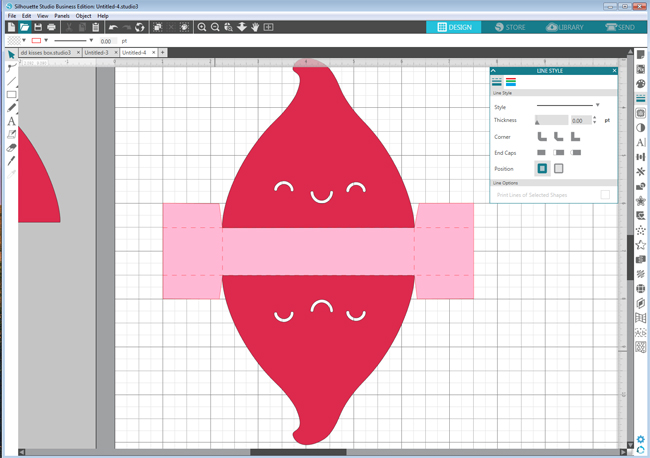650x458 pixels.
Task: Select the Line Color tab in panel
Action: coord(511,82)
